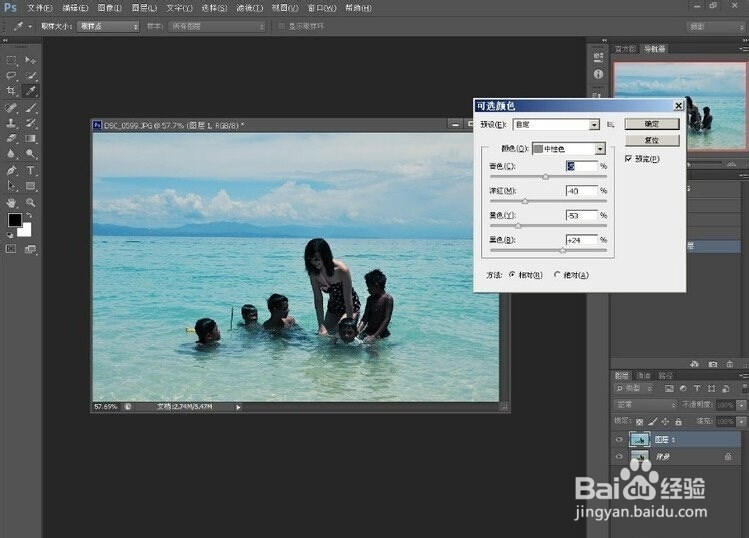Select the Rectangular Marquee tool
Screen dimensions: 749x538
[x=11, y=60]
